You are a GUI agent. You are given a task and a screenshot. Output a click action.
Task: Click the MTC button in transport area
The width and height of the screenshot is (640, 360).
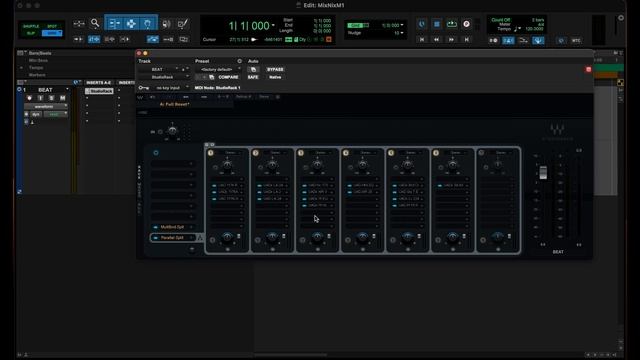click(576, 40)
